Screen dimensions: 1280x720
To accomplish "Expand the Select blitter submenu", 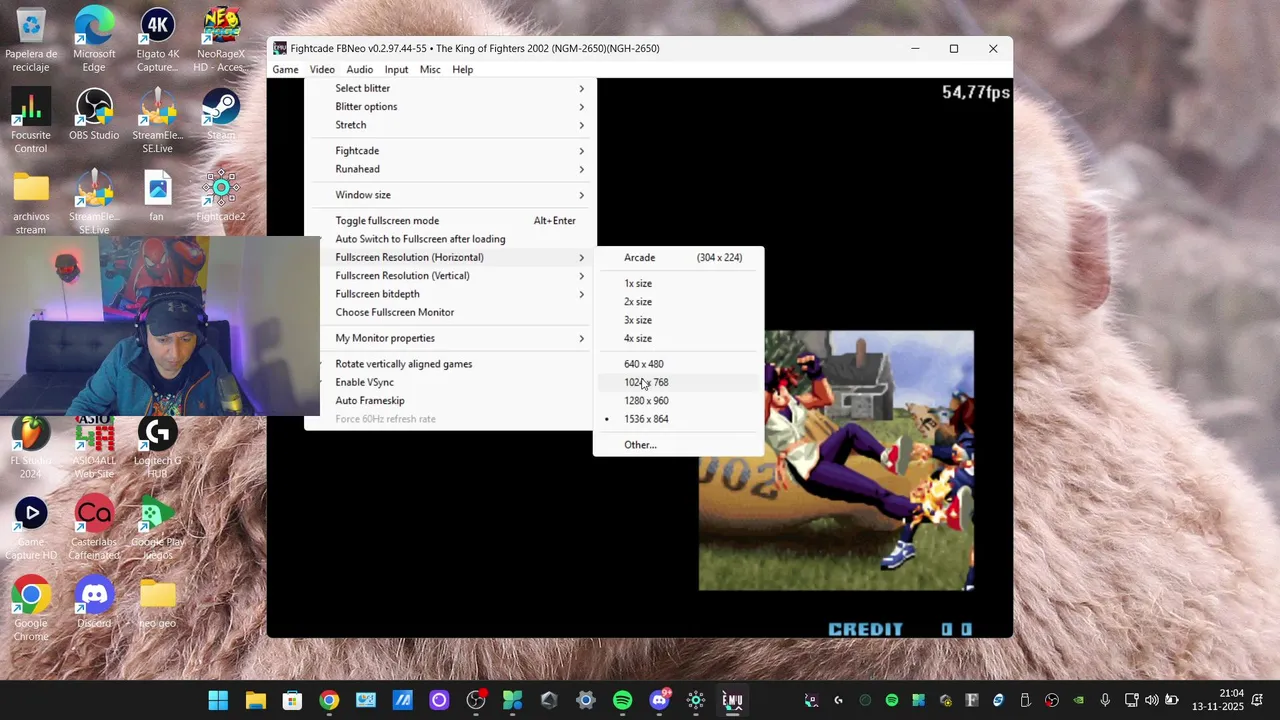I will click(x=449, y=88).
